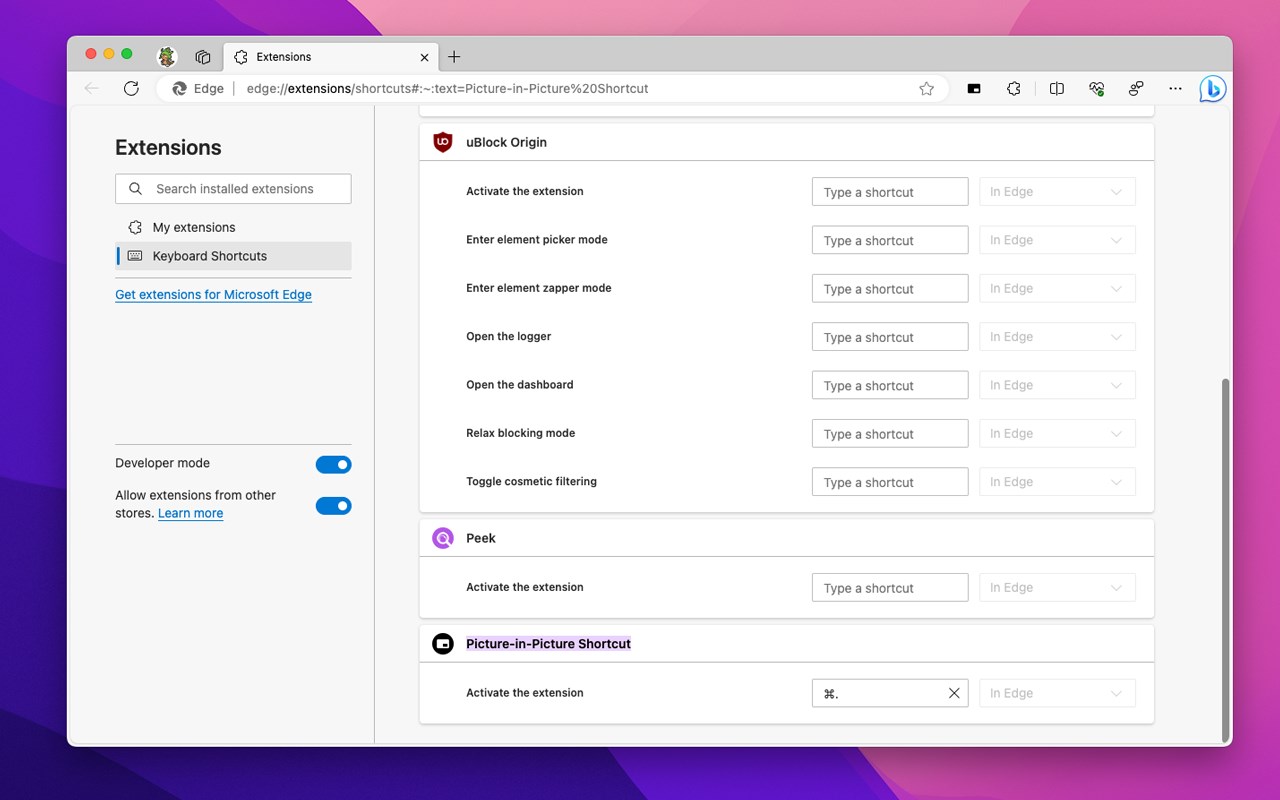Click the Picture-in-Picture toolbar icon
This screenshot has width=1280, height=800.
click(974, 88)
